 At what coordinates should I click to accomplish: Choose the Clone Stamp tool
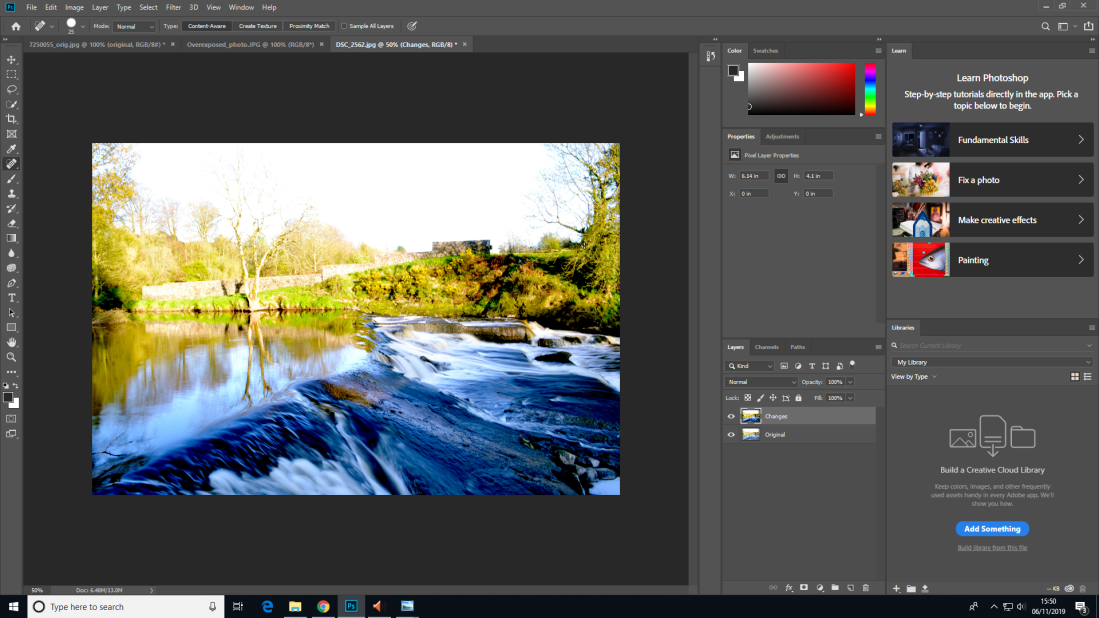(12, 193)
